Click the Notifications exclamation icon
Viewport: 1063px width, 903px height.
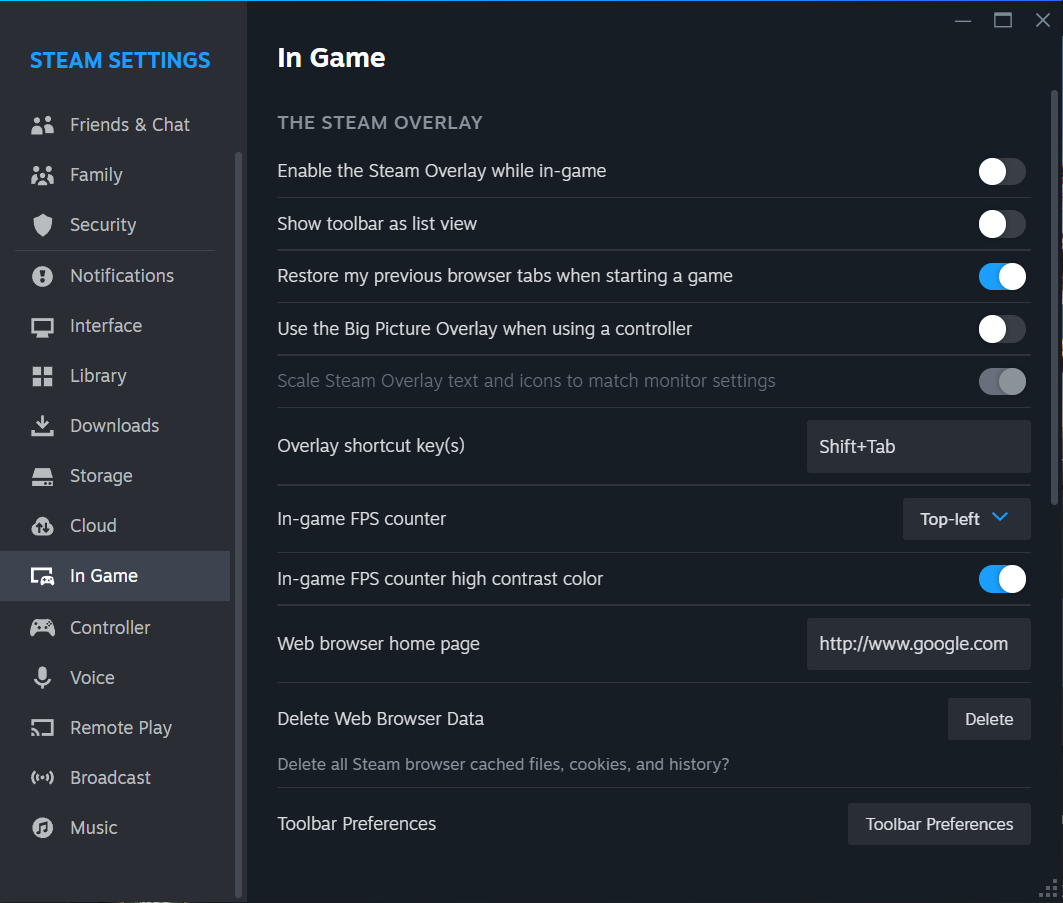point(42,276)
